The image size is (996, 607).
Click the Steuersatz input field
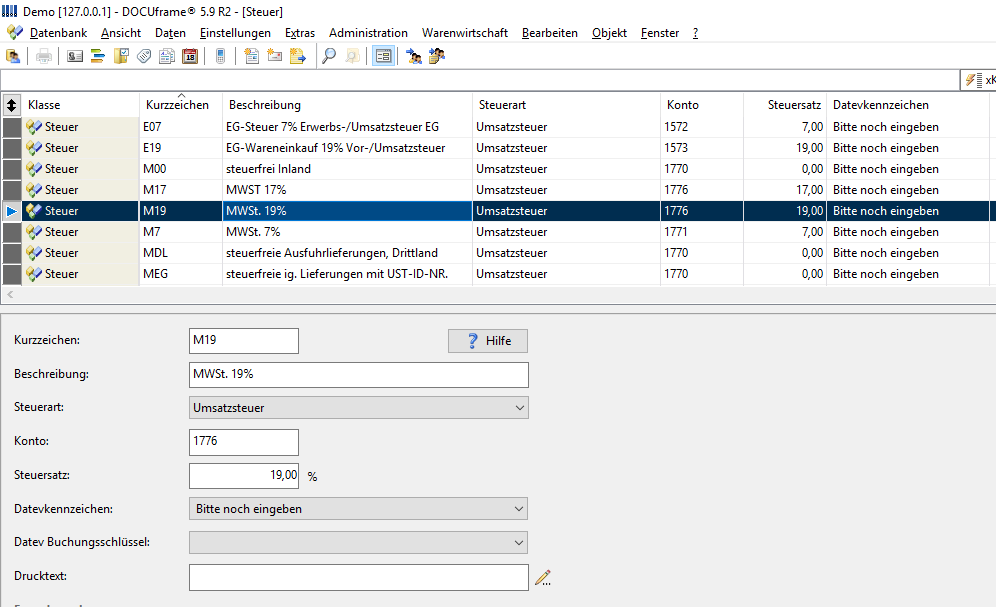pyautogui.click(x=244, y=476)
